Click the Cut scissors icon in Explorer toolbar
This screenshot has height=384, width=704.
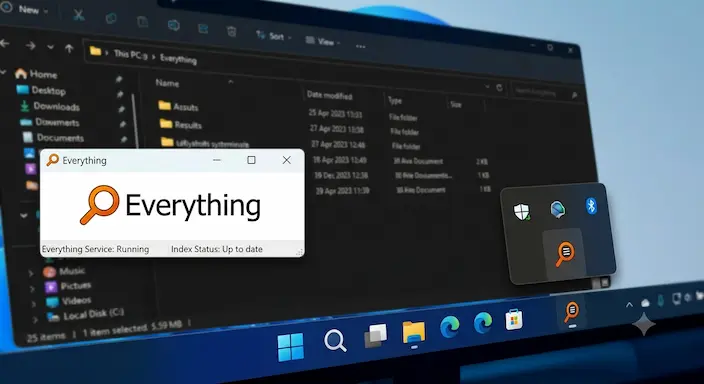coord(79,14)
